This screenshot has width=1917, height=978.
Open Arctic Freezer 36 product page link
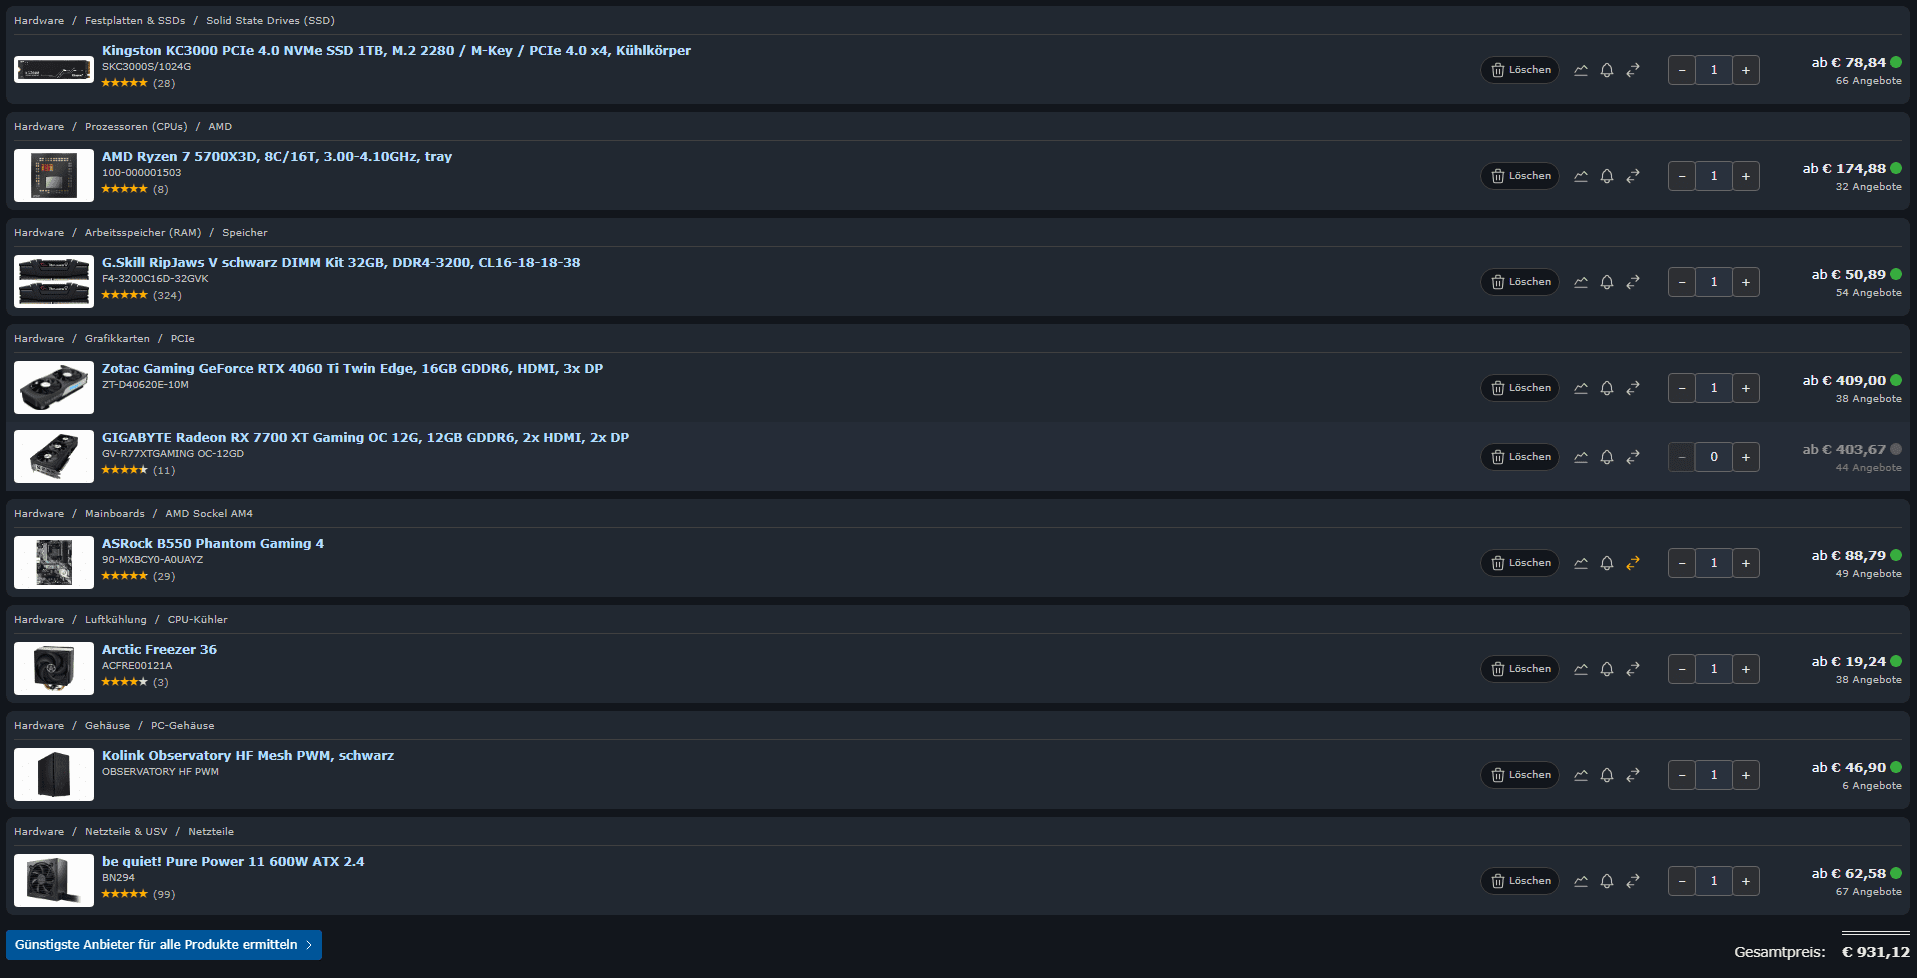159,649
